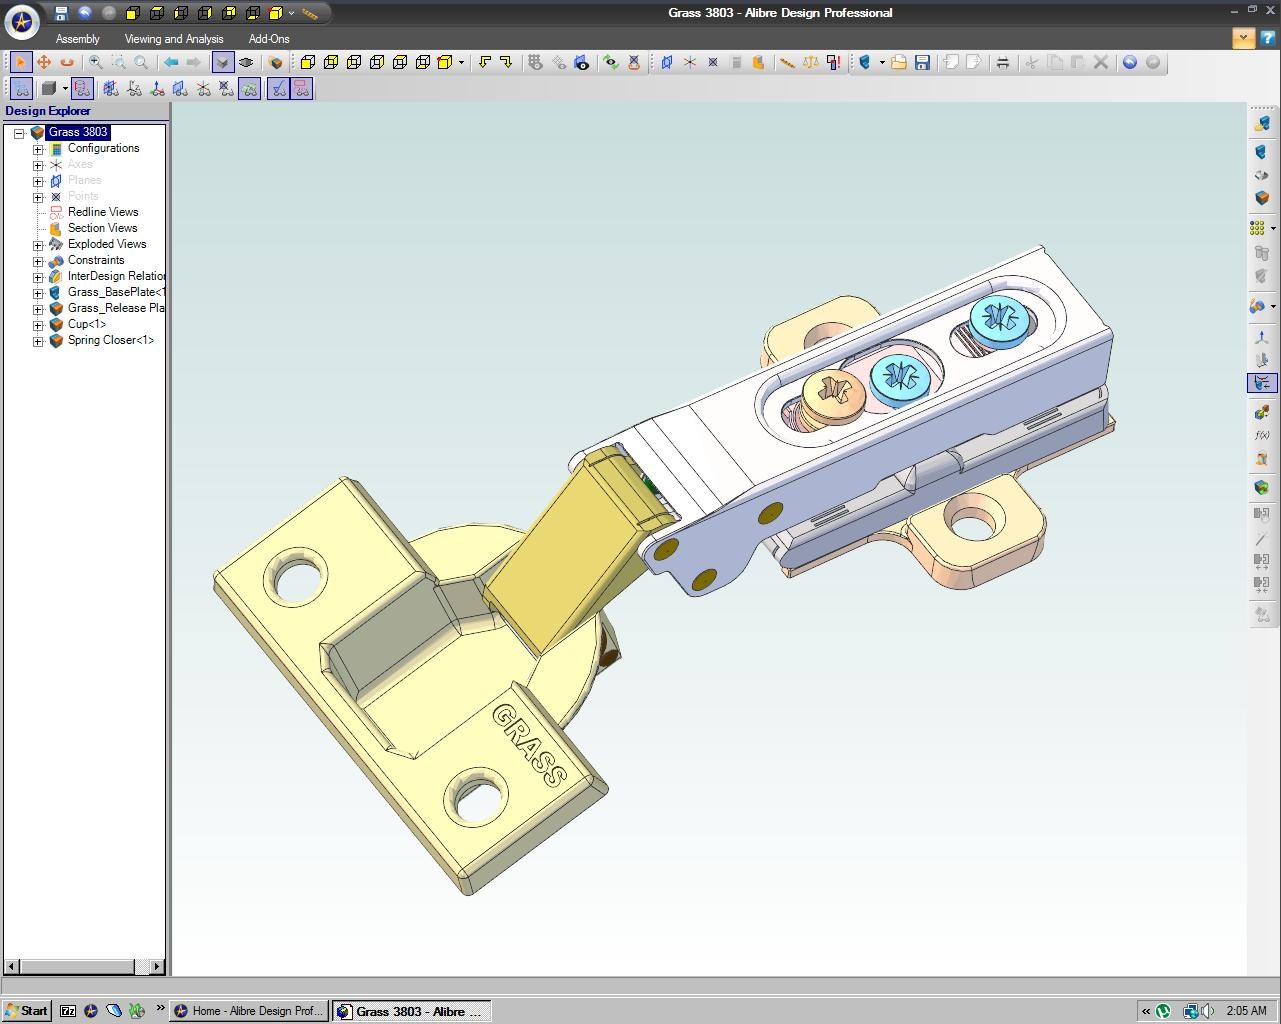Toggle the green constraints filter button
Screen dimensions: 1281x1024
click(250, 88)
